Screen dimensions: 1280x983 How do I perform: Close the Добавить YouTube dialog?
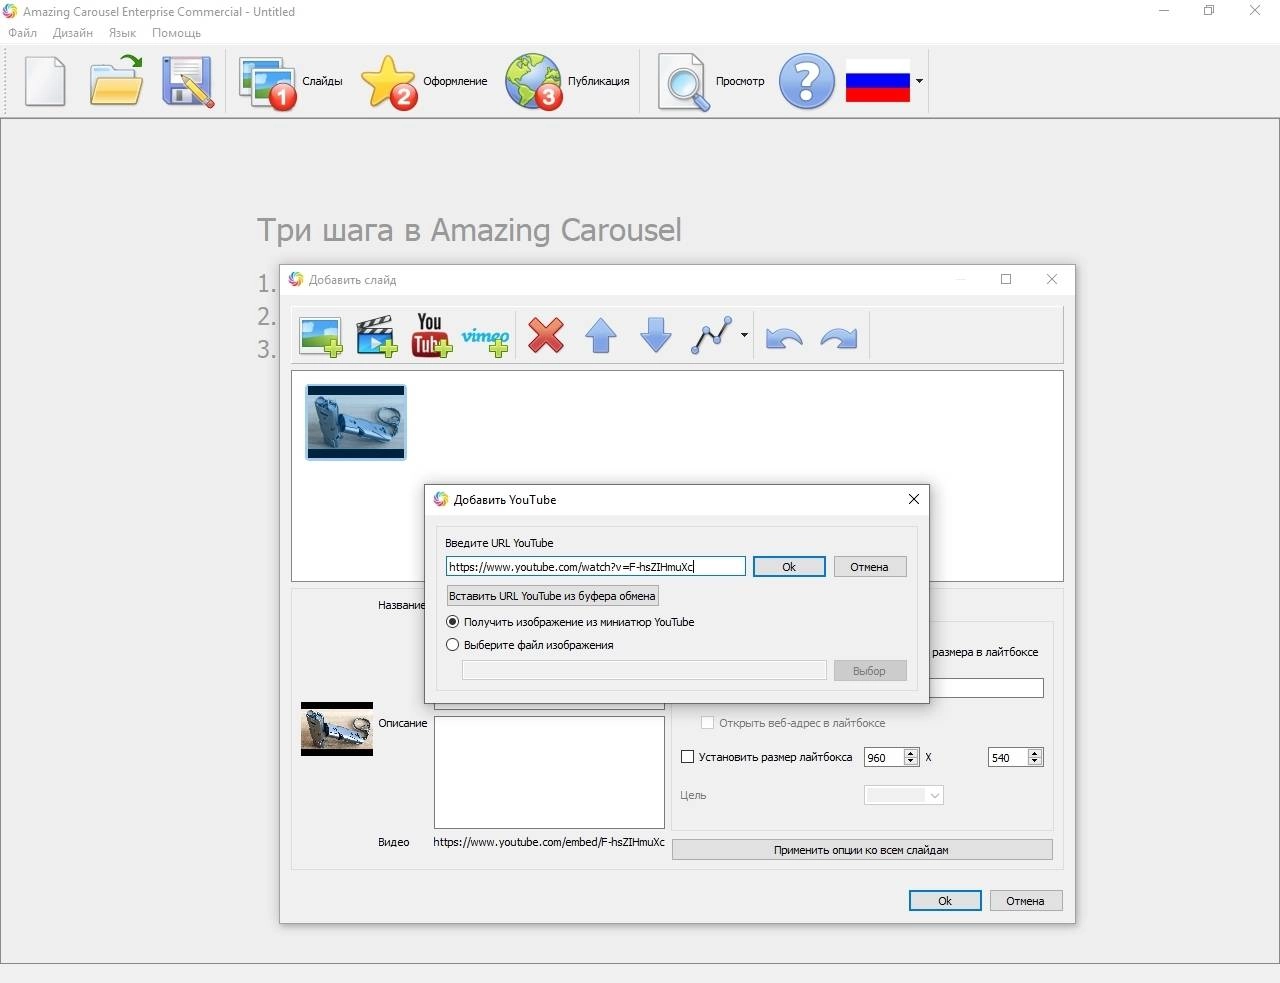pyautogui.click(x=913, y=499)
